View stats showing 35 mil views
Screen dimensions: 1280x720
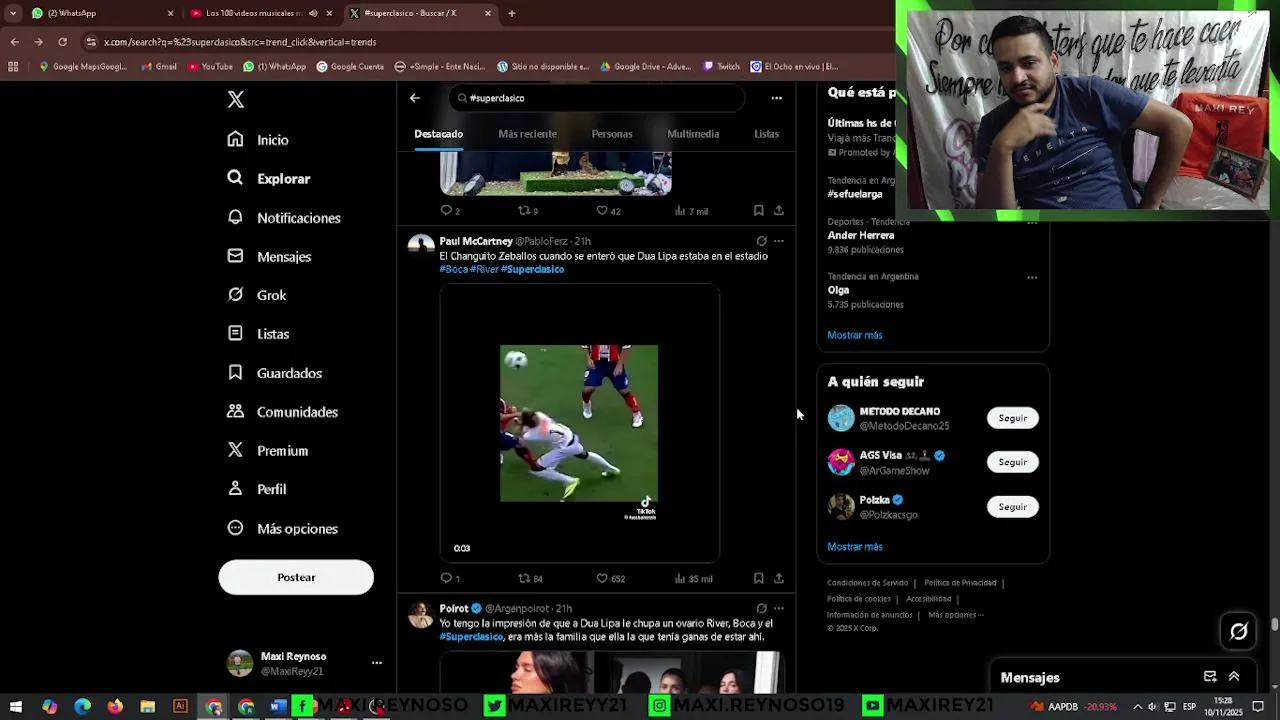click(693, 578)
